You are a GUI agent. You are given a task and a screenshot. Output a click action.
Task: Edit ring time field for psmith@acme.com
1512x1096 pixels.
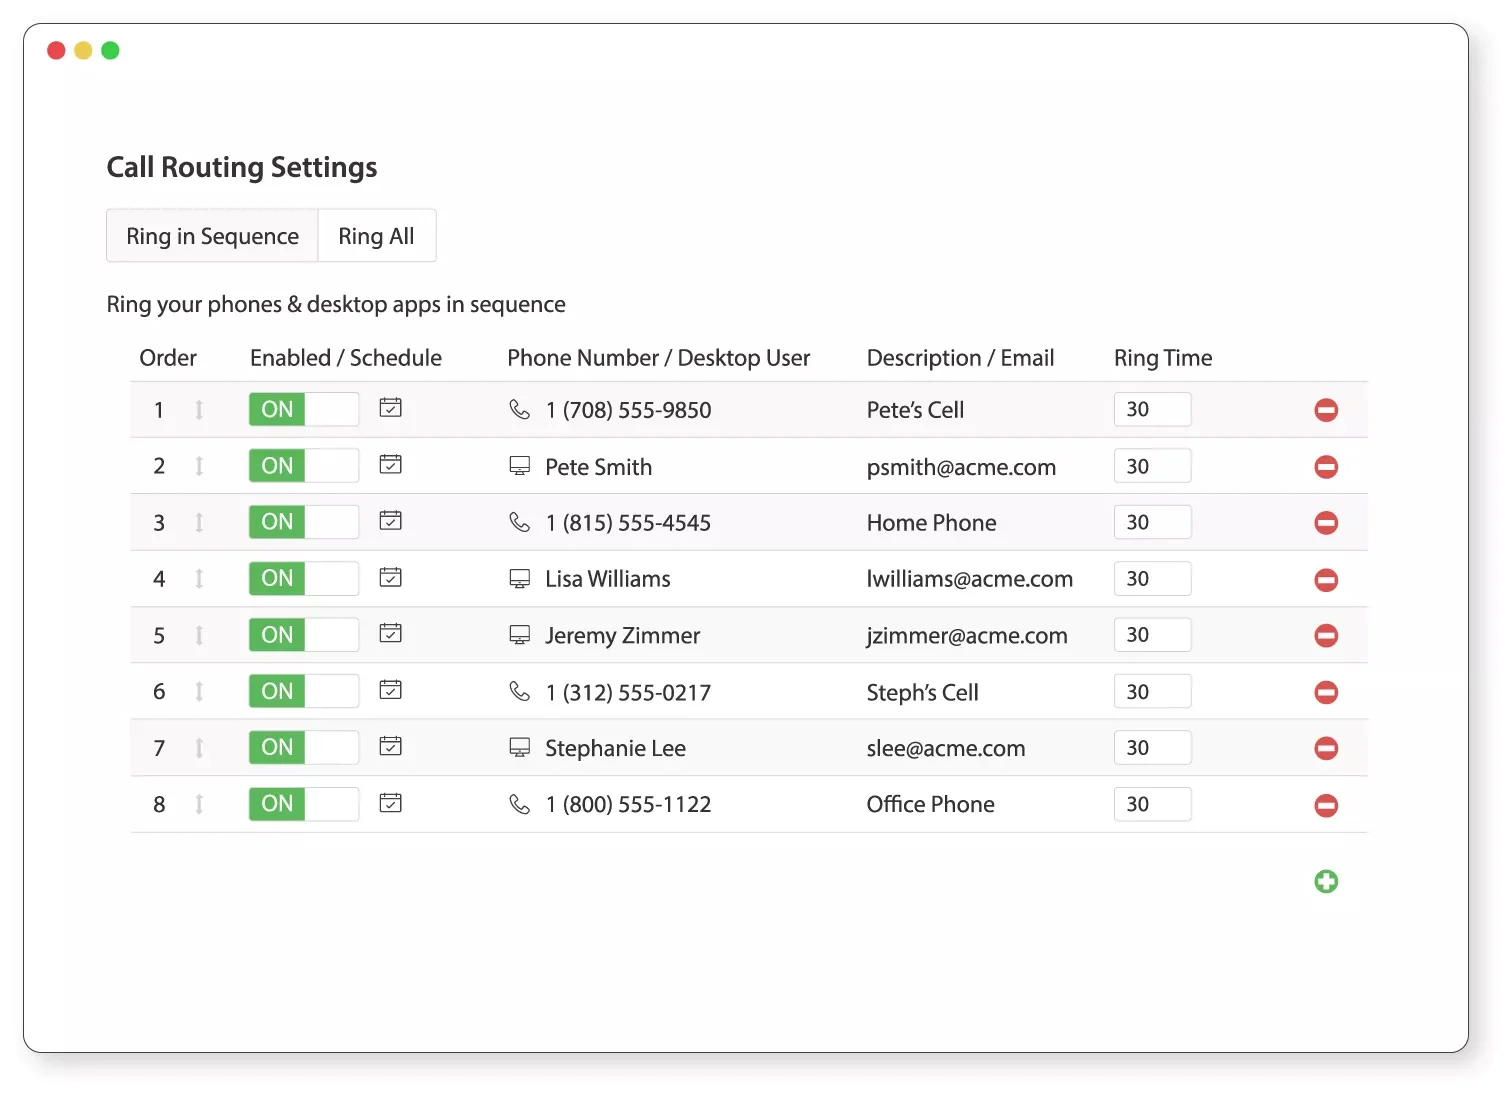pos(1152,466)
